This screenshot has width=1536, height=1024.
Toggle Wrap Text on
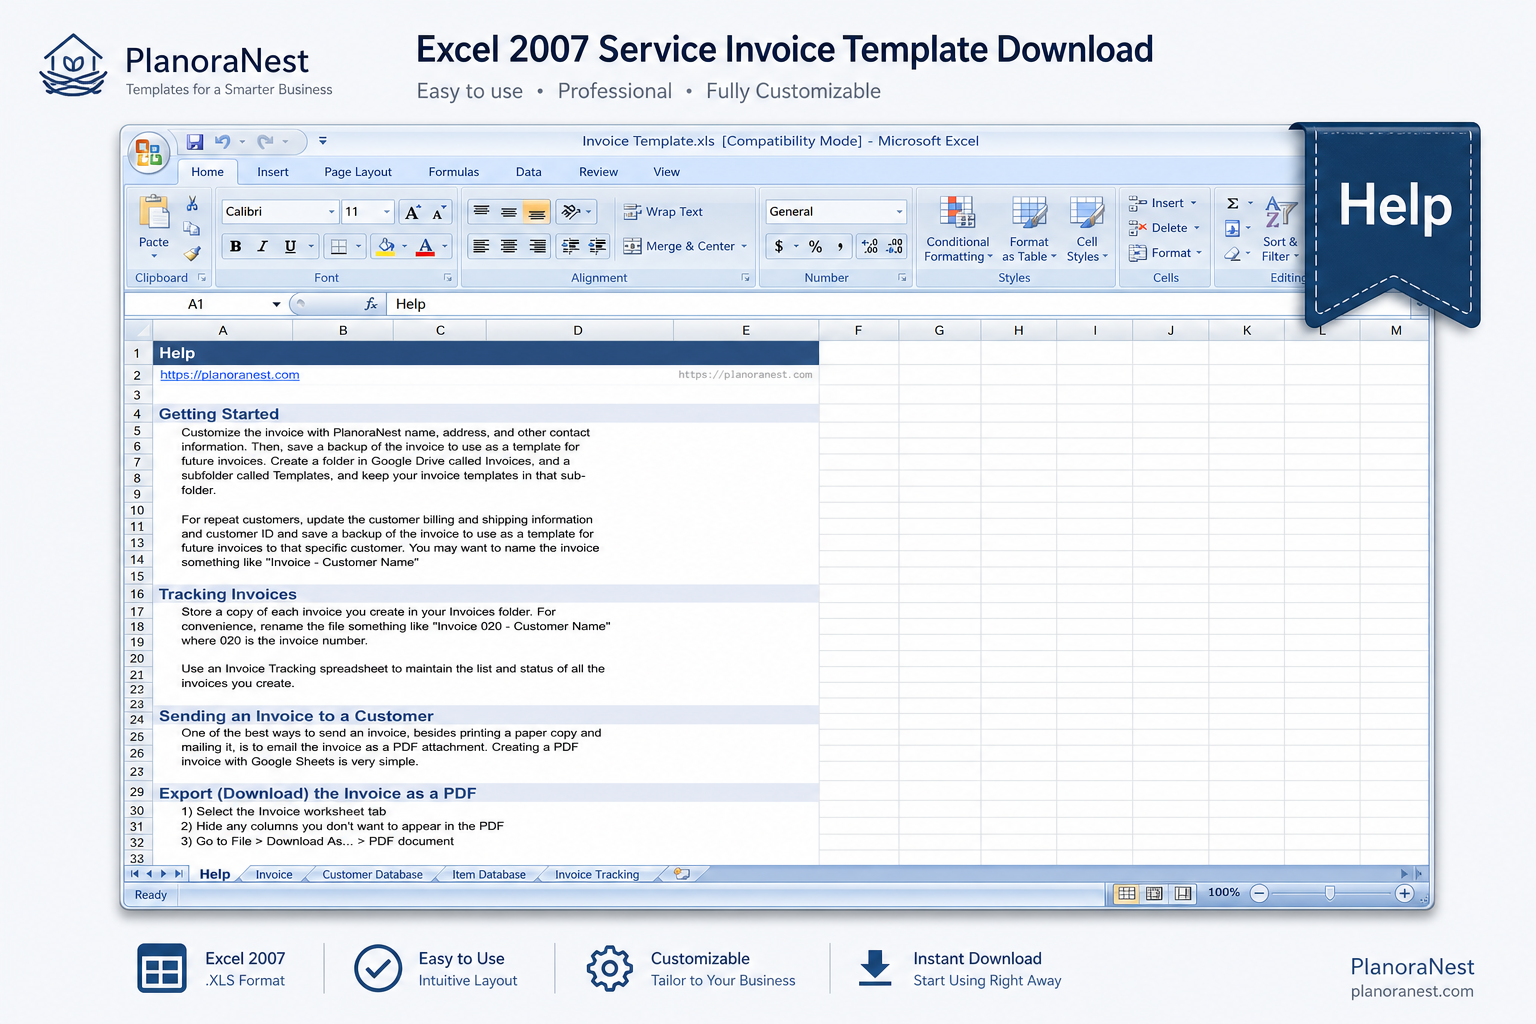pos(663,212)
